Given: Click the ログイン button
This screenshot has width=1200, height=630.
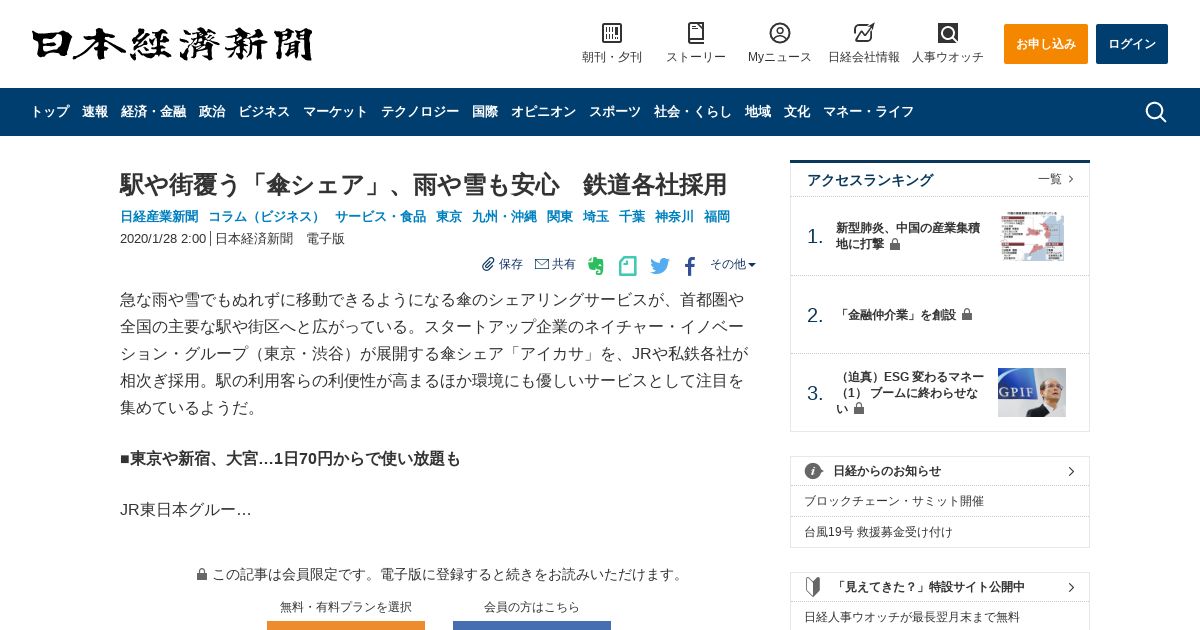Looking at the screenshot, I should (x=1132, y=44).
